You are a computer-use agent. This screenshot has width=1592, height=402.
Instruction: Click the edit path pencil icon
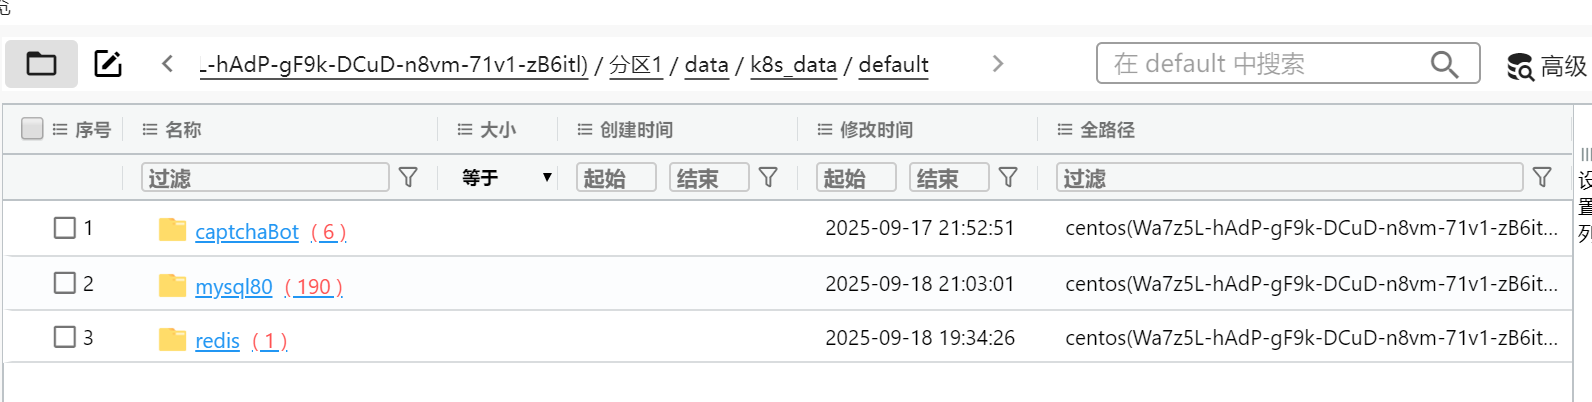pos(108,64)
